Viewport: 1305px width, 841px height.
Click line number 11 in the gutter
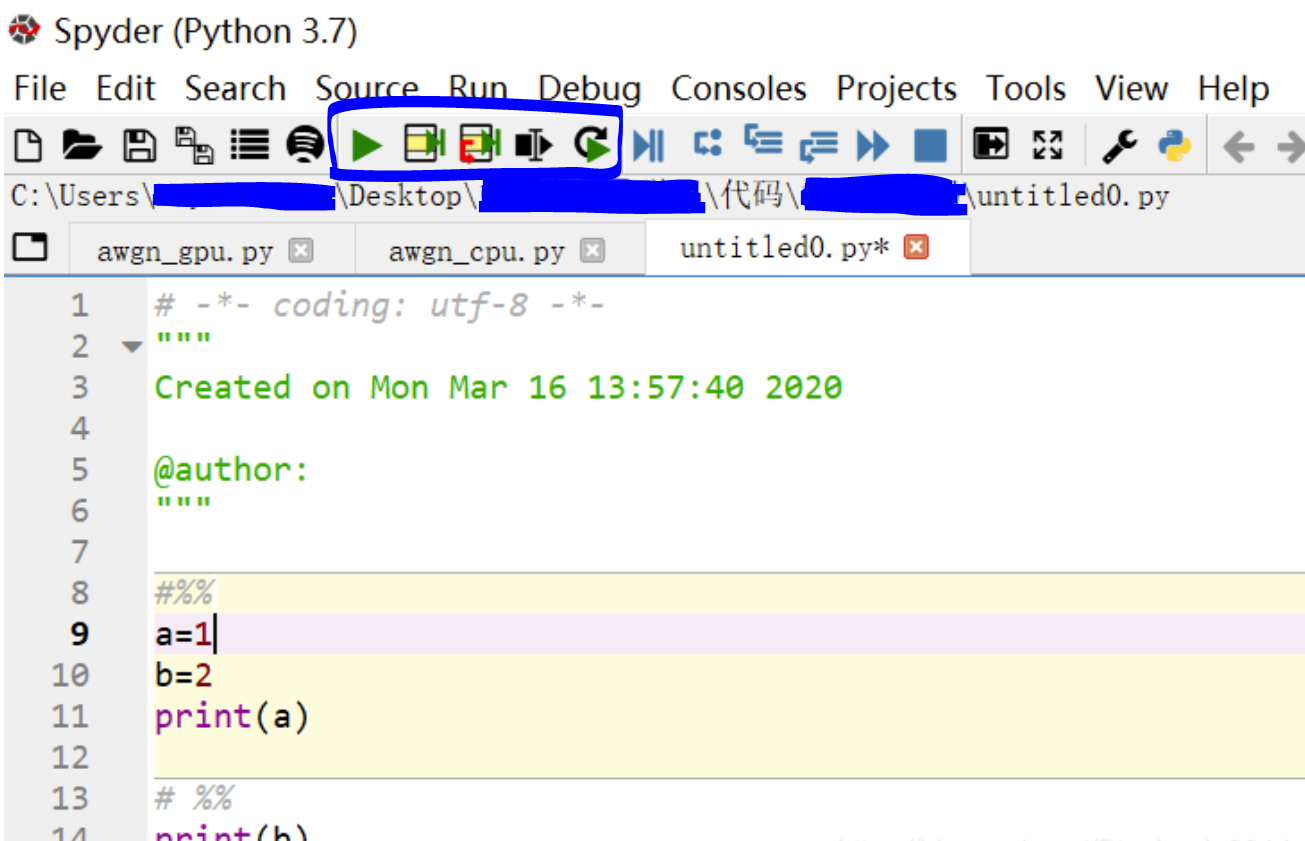click(70, 717)
